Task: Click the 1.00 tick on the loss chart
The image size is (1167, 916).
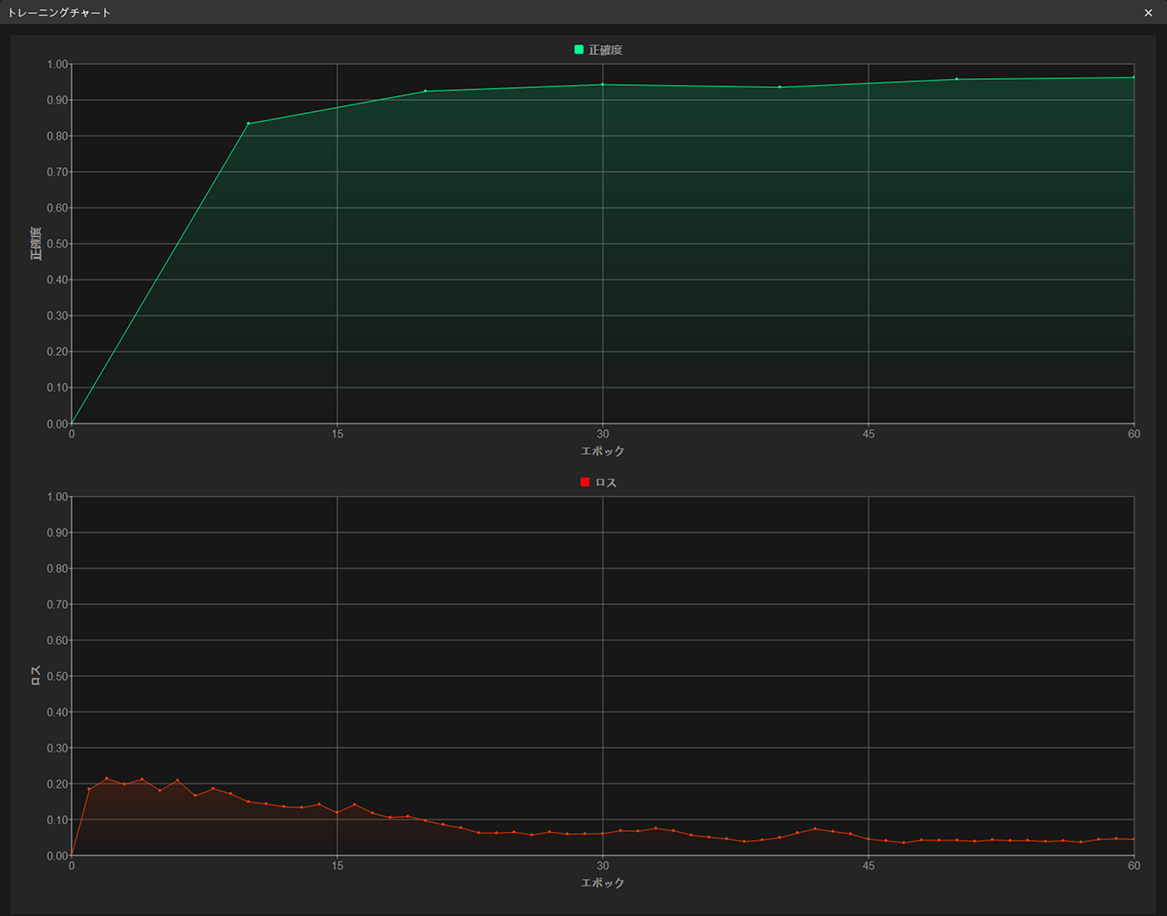Action: (x=57, y=496)
